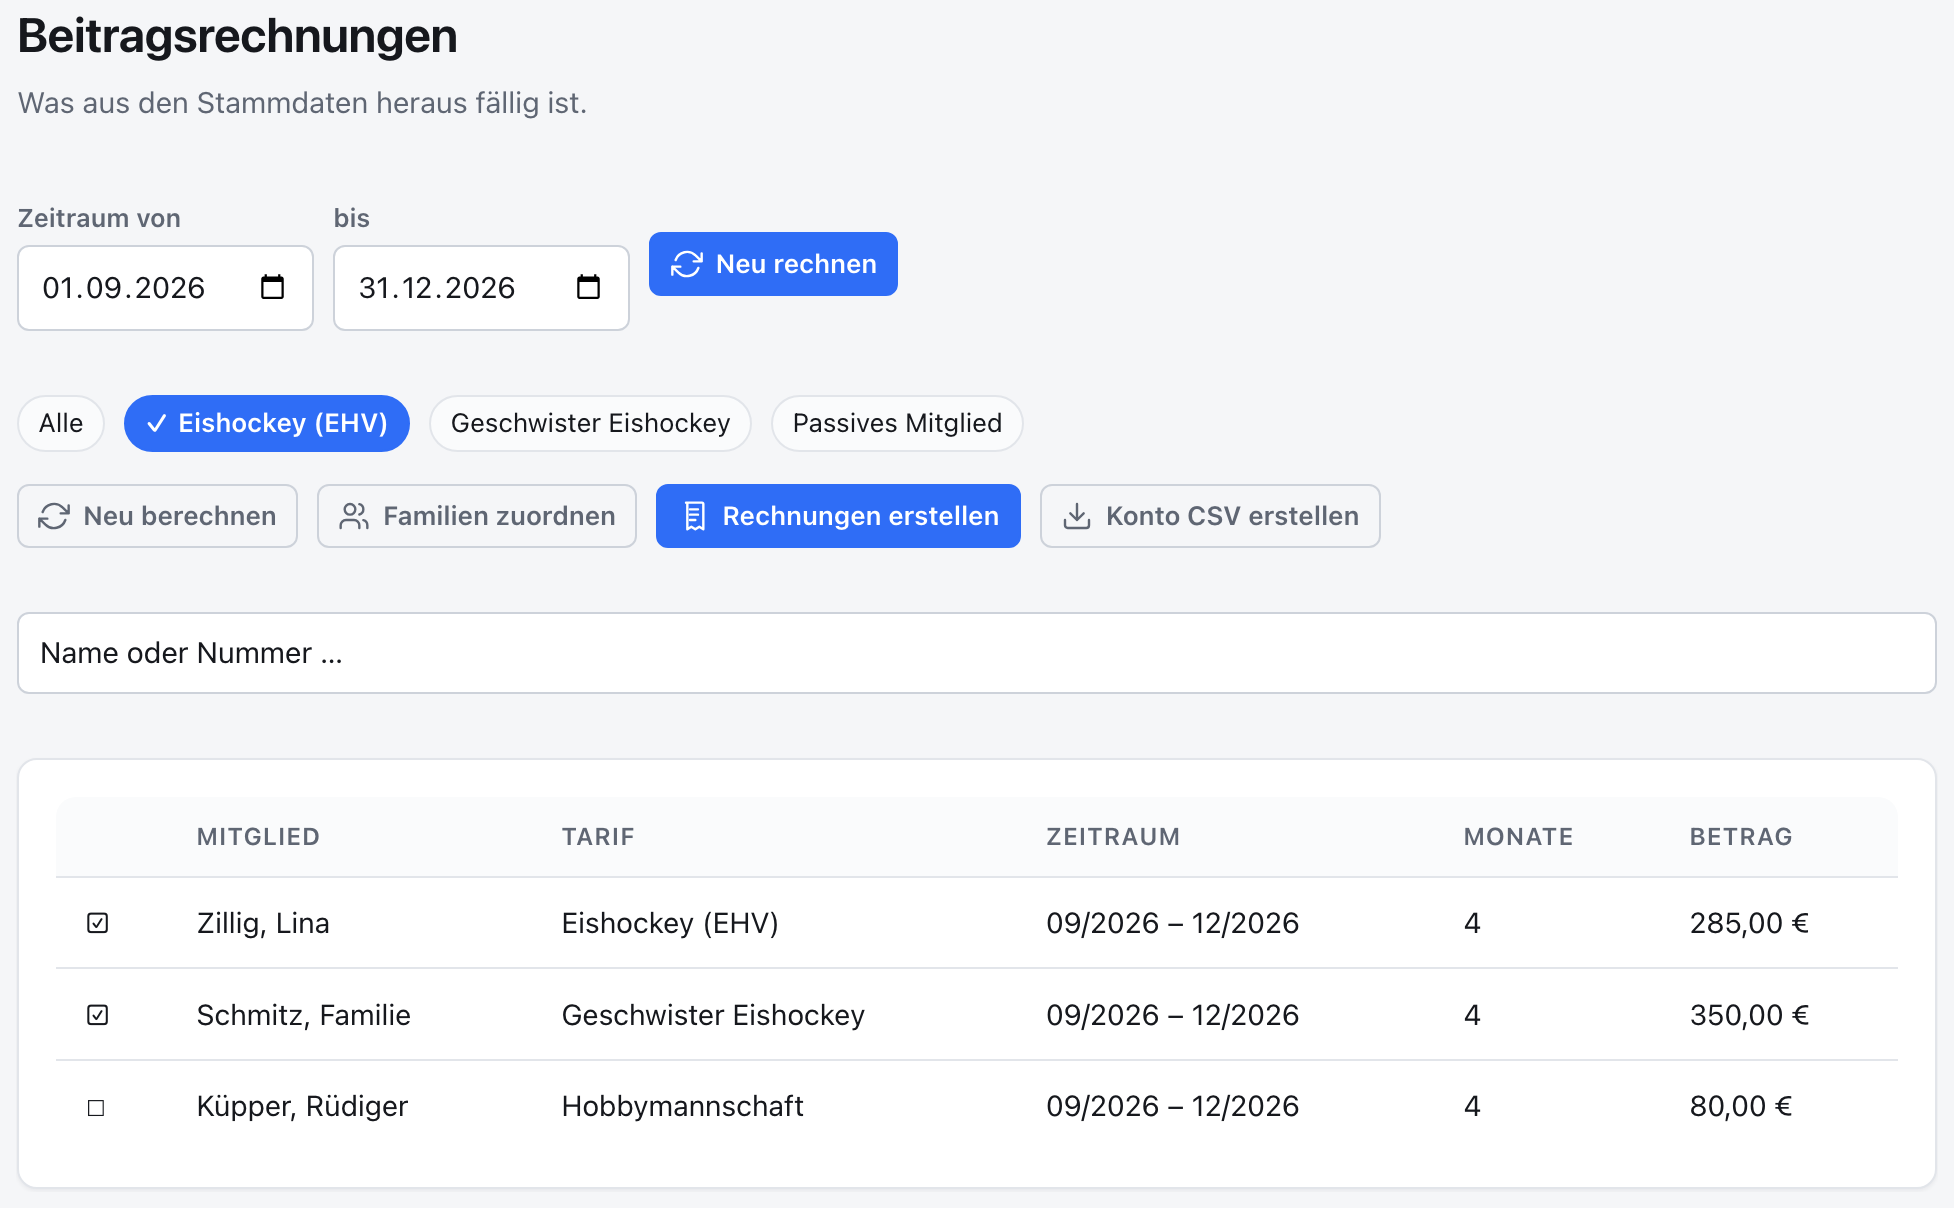Open calendar picker for Zeitraum von date
The height and width of the screenshot is (1208, 1954).
point(272,288)
